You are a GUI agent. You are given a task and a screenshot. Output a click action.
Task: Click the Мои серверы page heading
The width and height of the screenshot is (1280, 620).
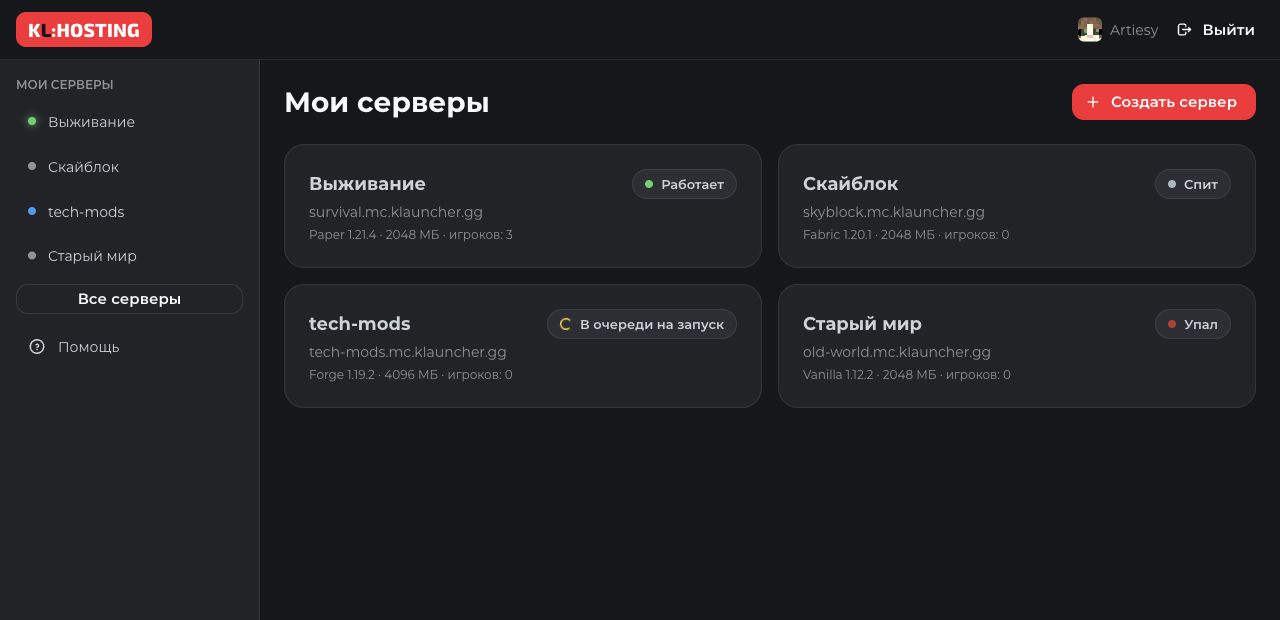[387, 102]
